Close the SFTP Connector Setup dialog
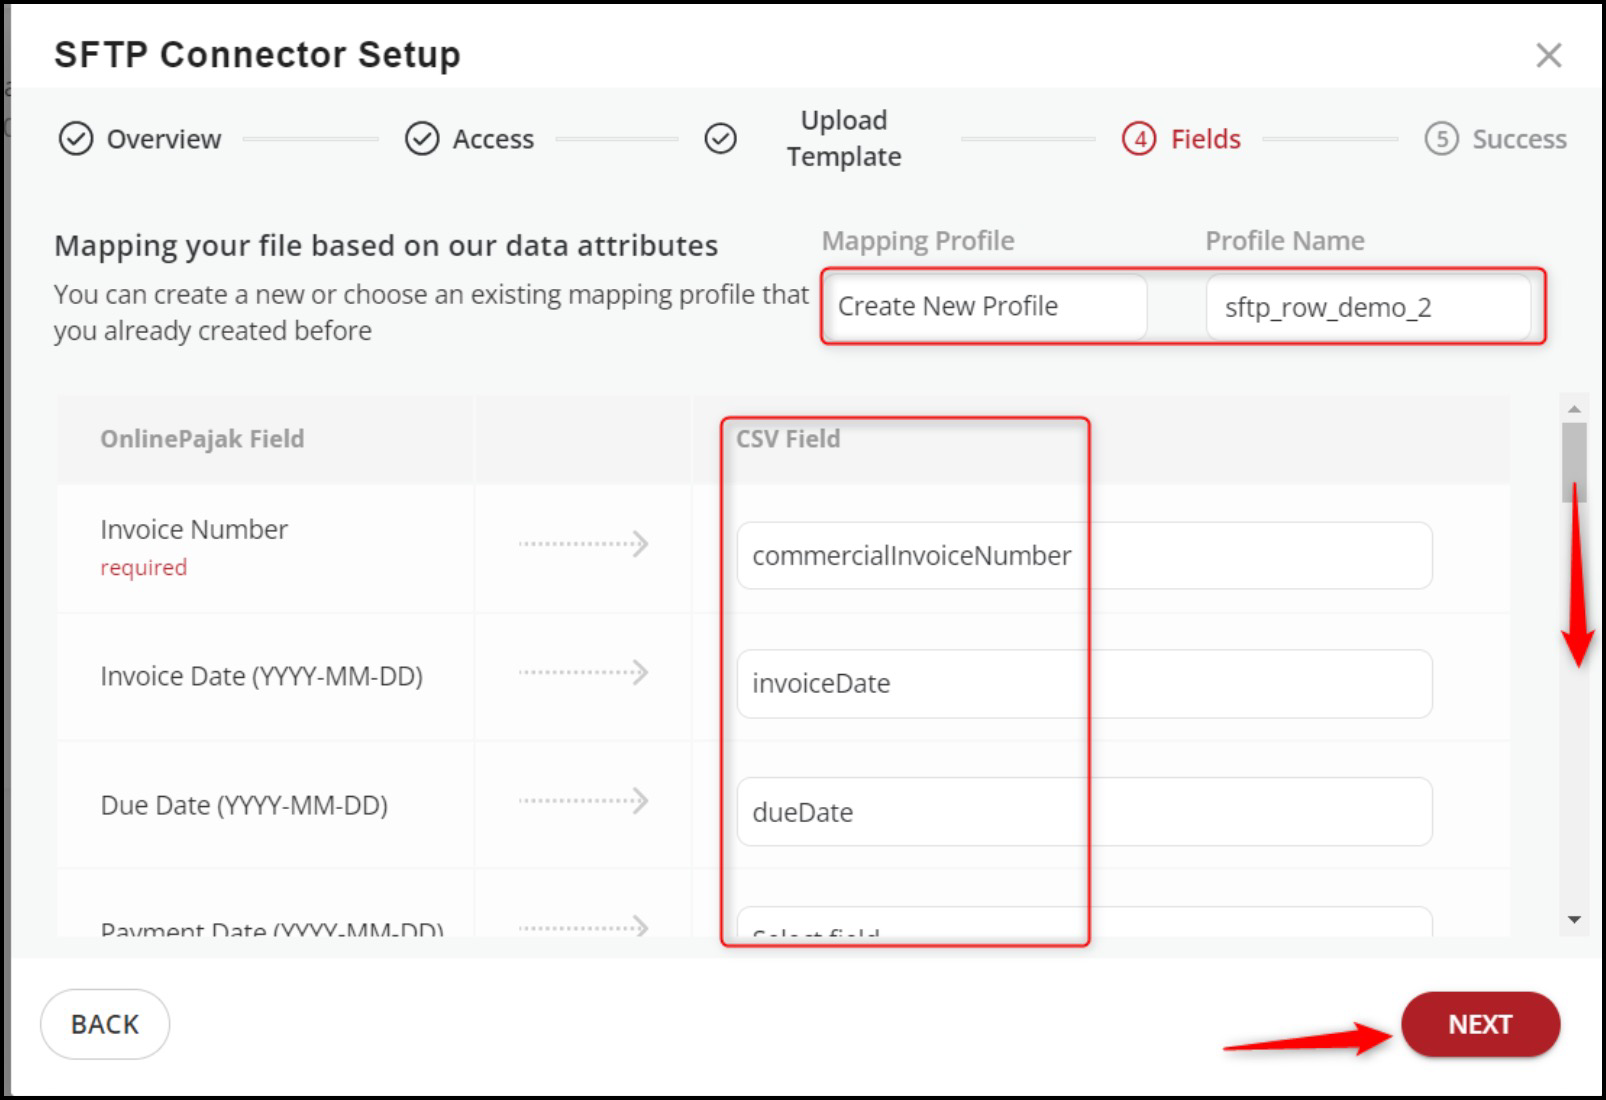Image resolution: width=1606 pixels, height=1100 pixels. tap(1548, 55)
